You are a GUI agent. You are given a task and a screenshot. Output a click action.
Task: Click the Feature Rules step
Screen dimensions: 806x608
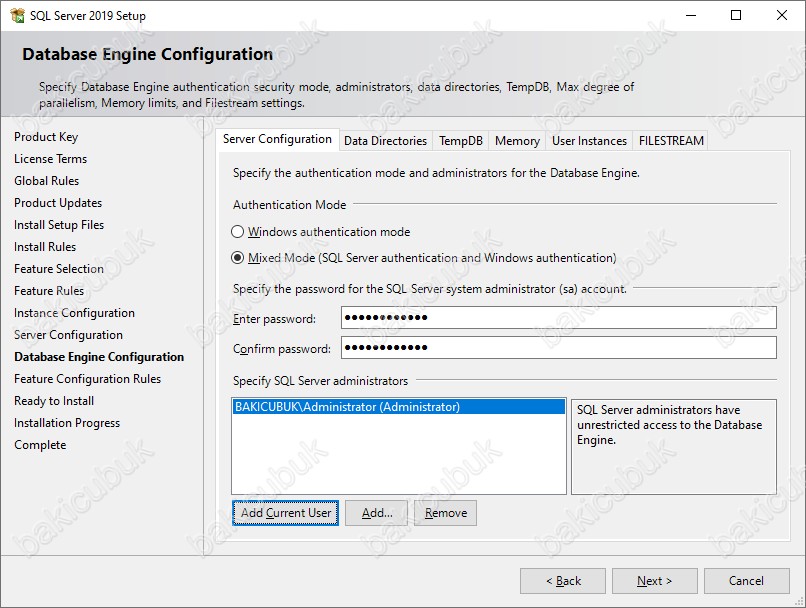pos(49,291)
